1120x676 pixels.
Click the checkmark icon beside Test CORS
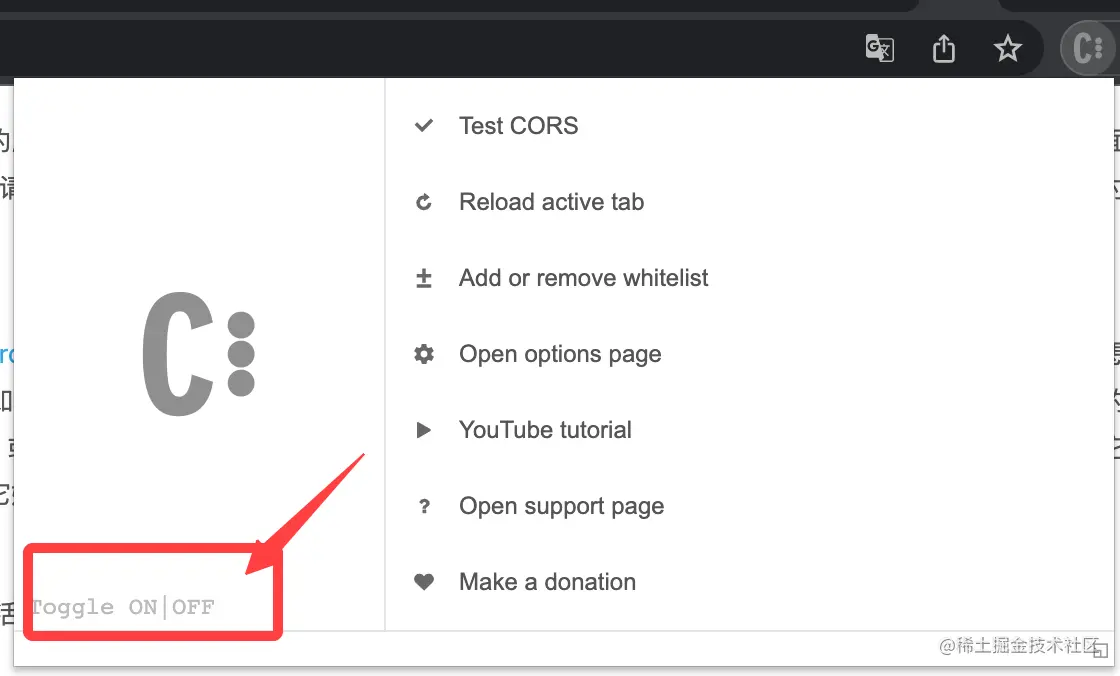tap(424, 126)
